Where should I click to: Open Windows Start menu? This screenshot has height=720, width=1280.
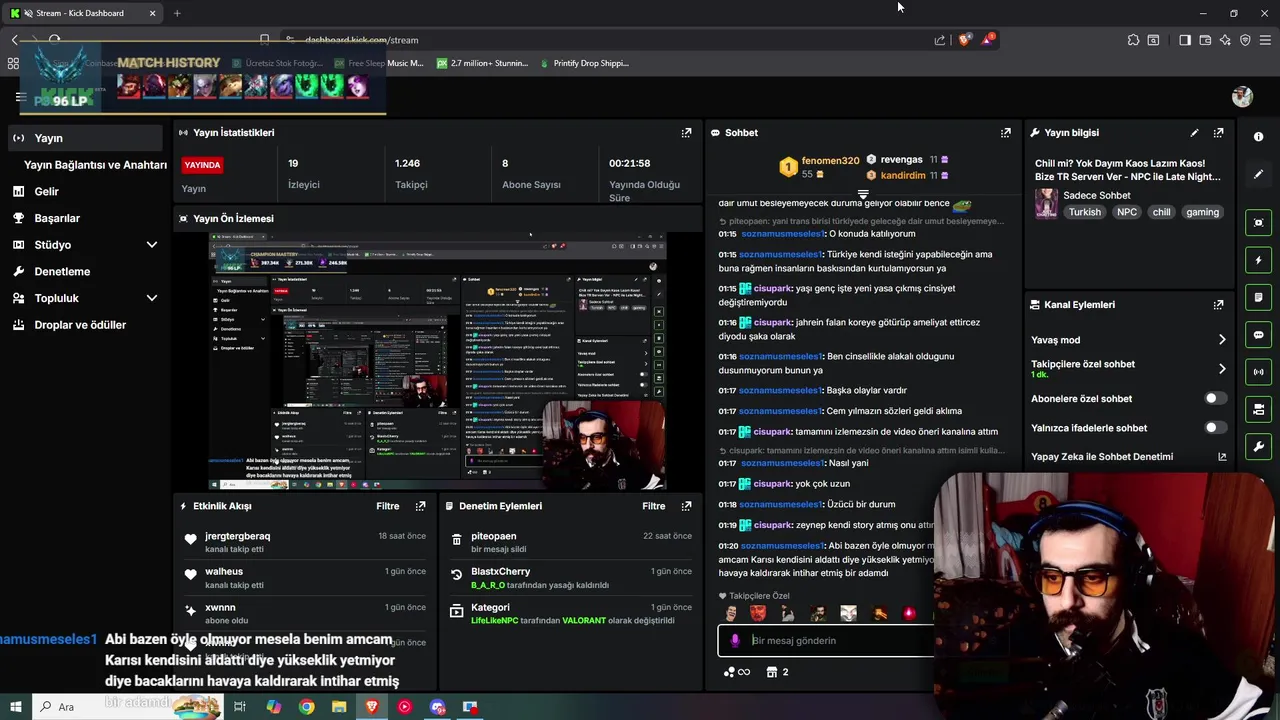coord(16,707)
